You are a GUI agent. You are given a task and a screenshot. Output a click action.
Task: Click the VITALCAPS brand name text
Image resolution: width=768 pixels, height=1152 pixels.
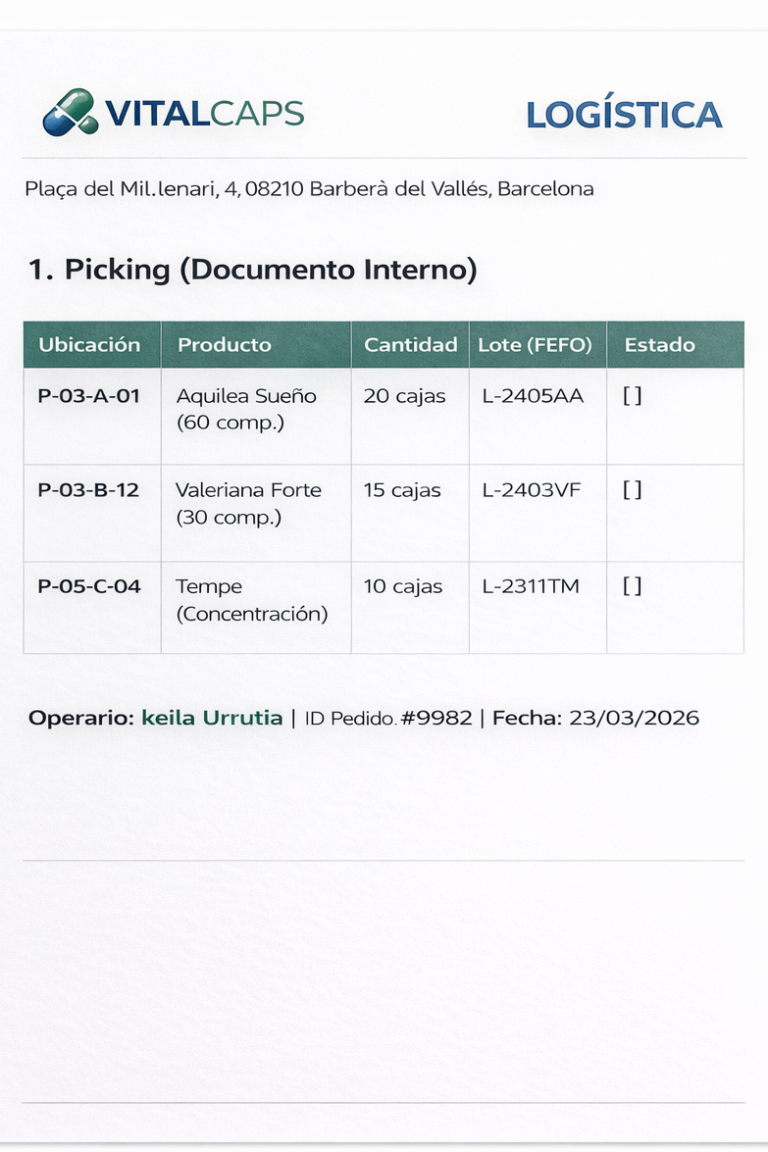(x=204, y=113)
